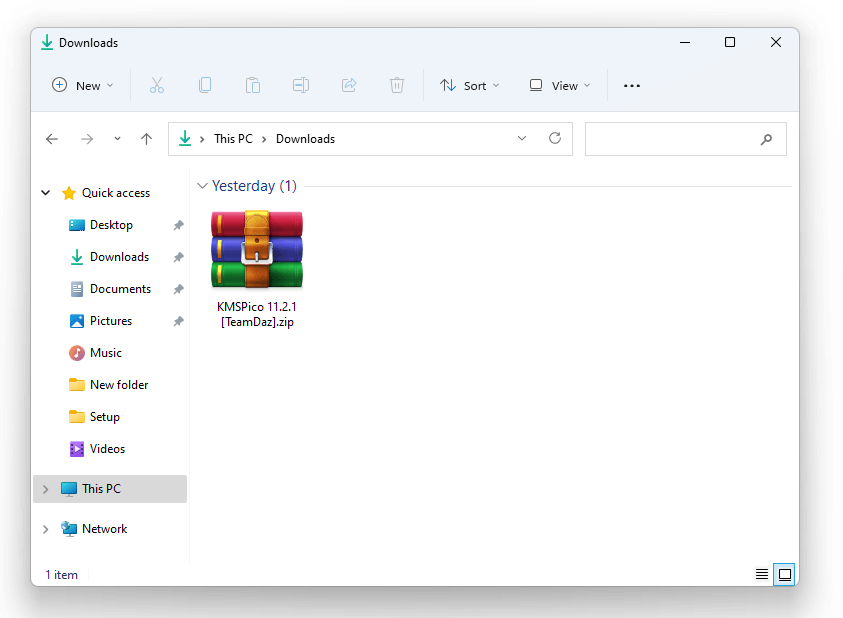Go up one folder level
Viewport: 843px width, 618px height.
[147, 139]
